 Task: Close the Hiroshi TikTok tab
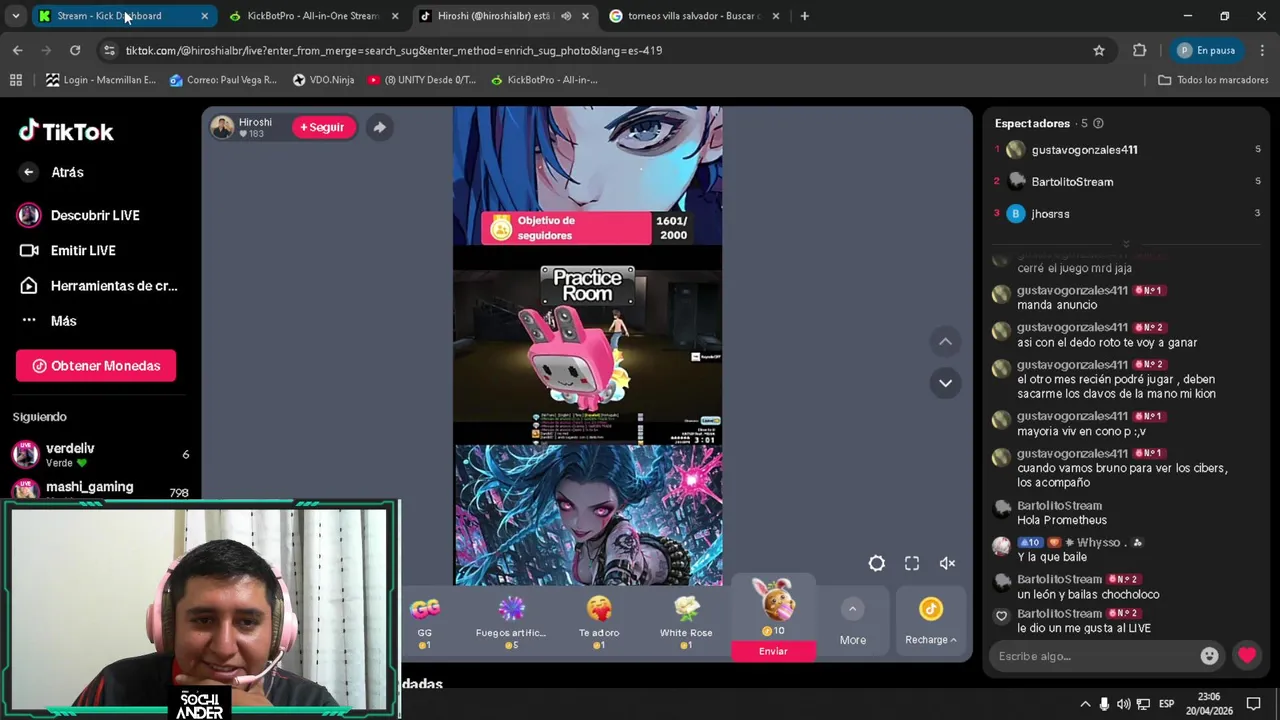pos(585,16)
